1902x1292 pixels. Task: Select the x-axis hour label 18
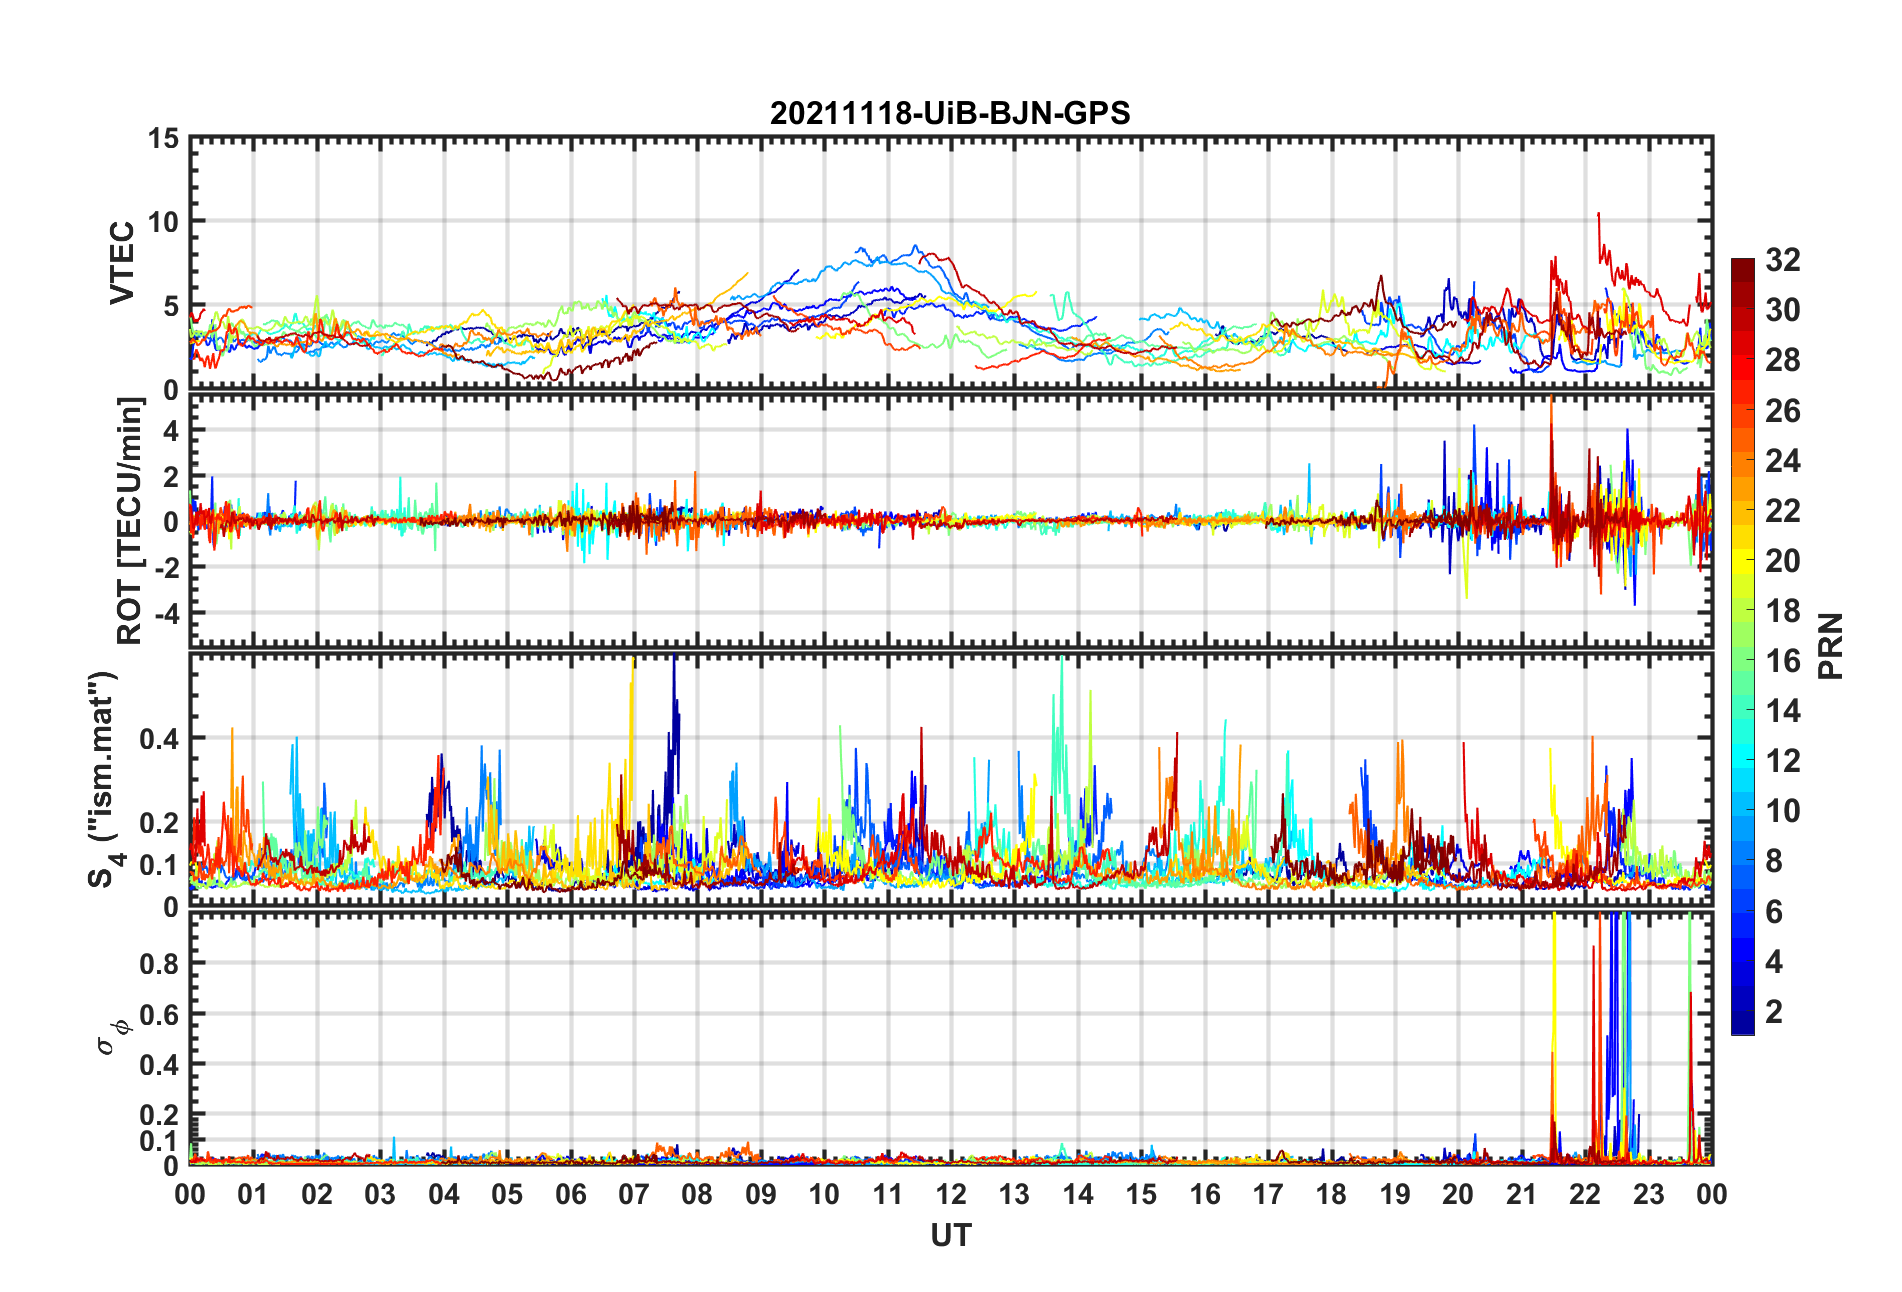(1331, 1194)
